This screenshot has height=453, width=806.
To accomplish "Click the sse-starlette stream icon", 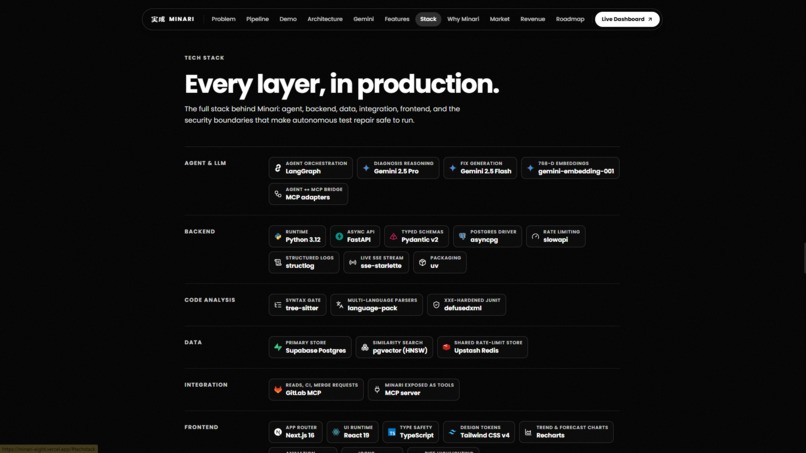I will pos(353,262).
